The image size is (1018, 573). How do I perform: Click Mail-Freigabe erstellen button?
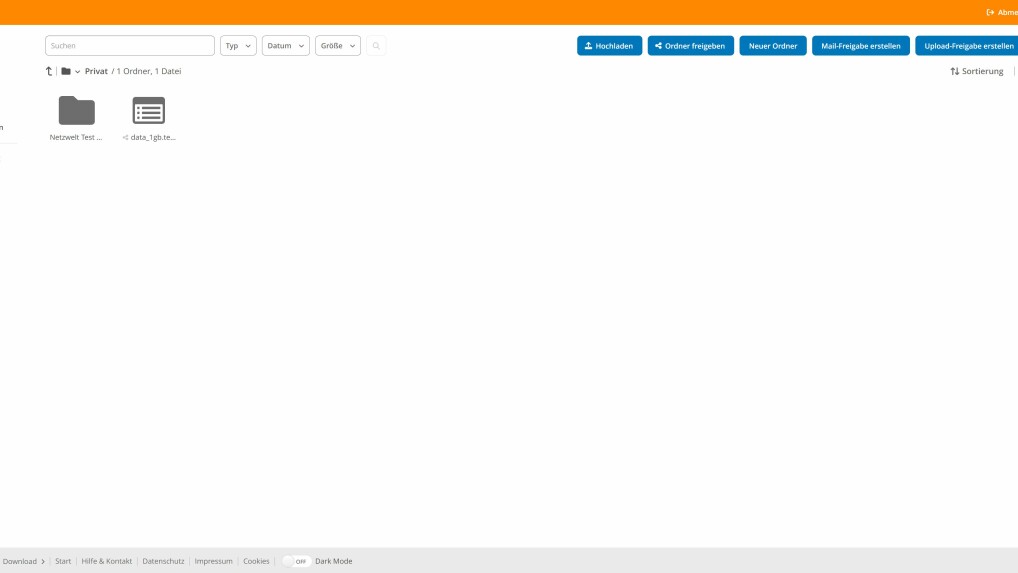(860, 46)
